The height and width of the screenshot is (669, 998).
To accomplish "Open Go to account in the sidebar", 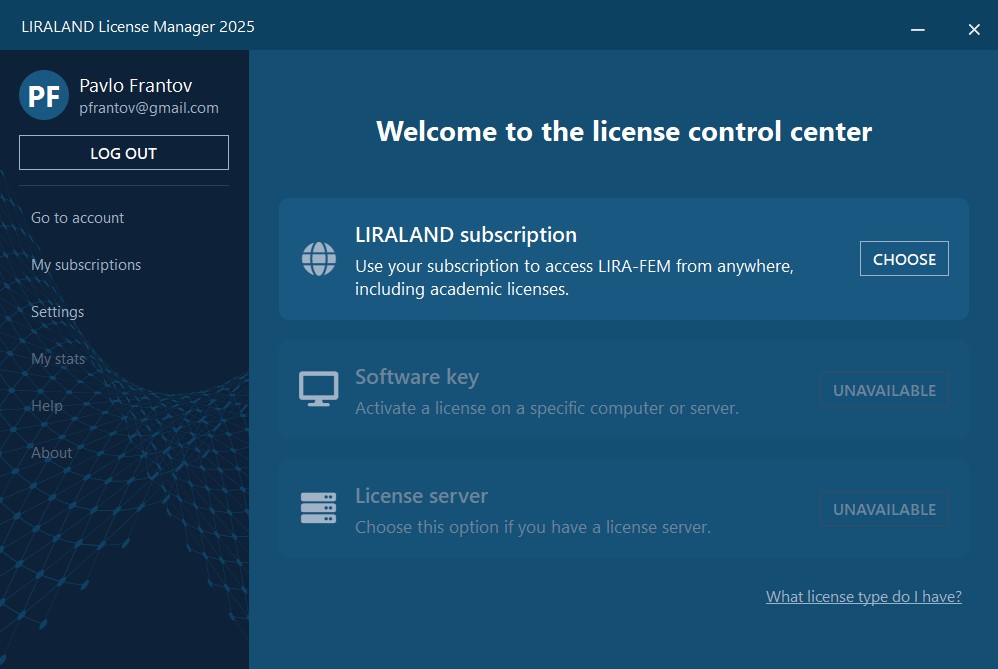I will 78,218.
